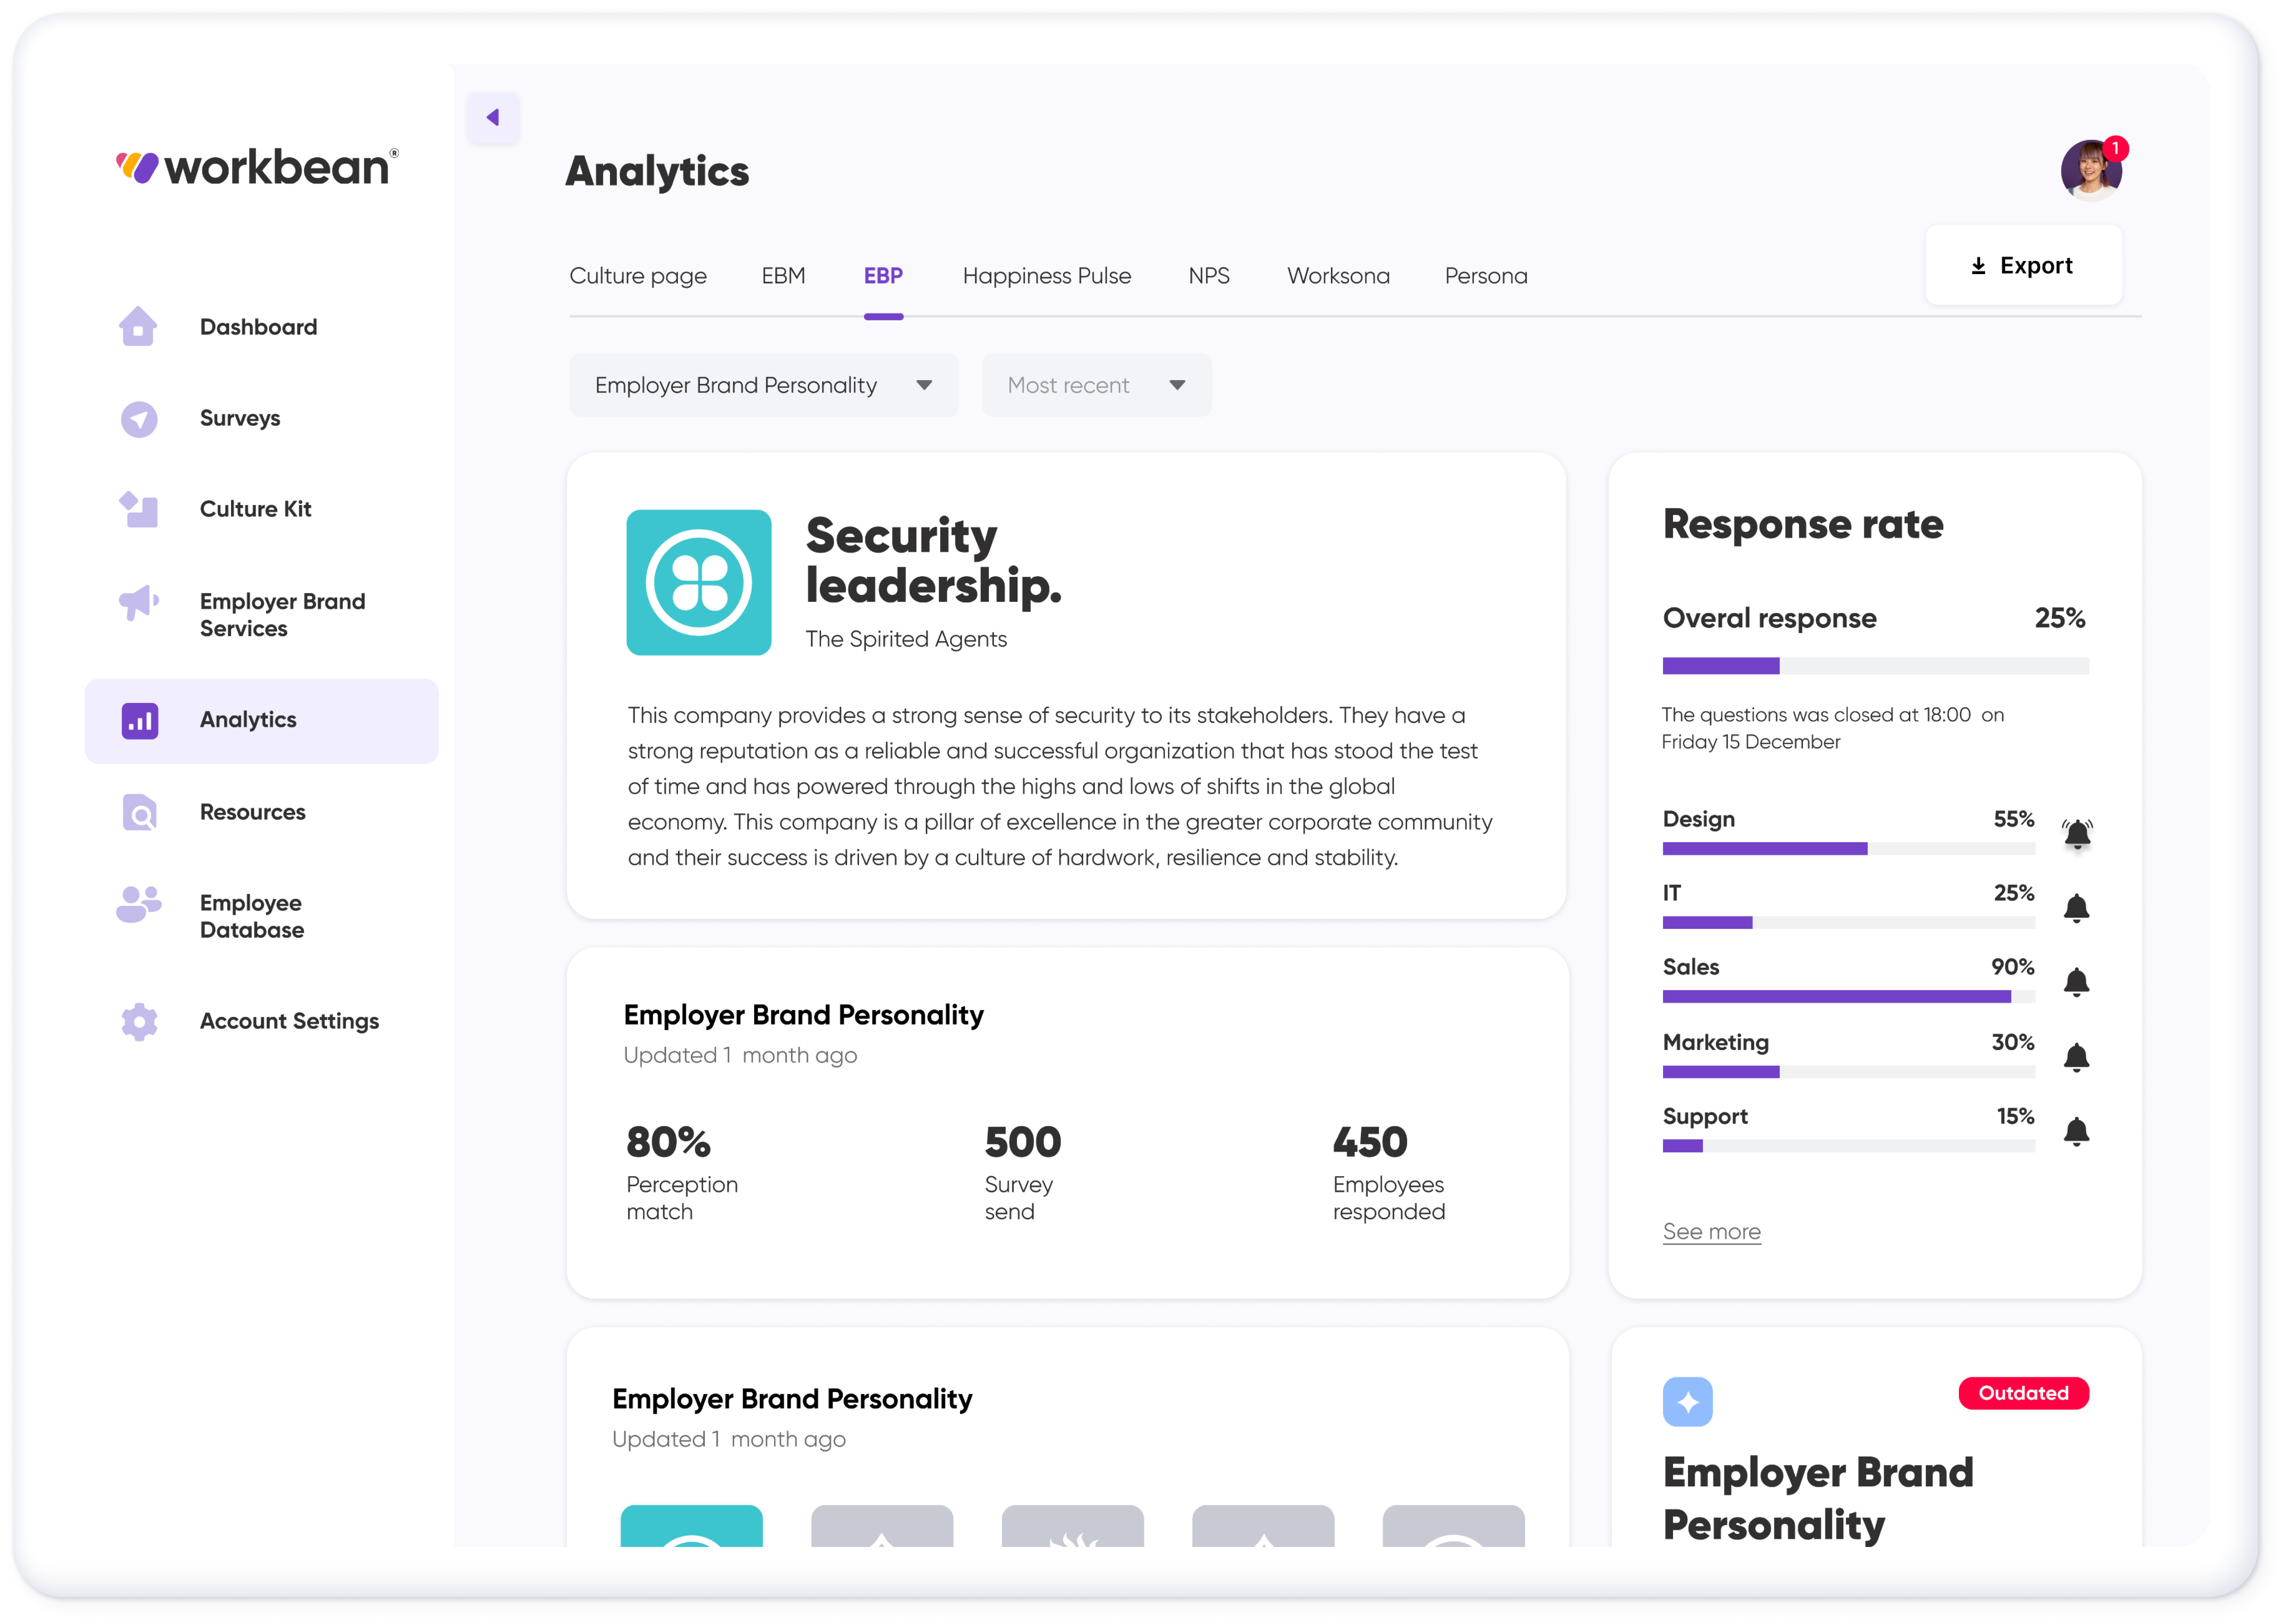Click the See more link
The image size is (2285, 1624).
pyautogui.click(x=1711, y=1232)
